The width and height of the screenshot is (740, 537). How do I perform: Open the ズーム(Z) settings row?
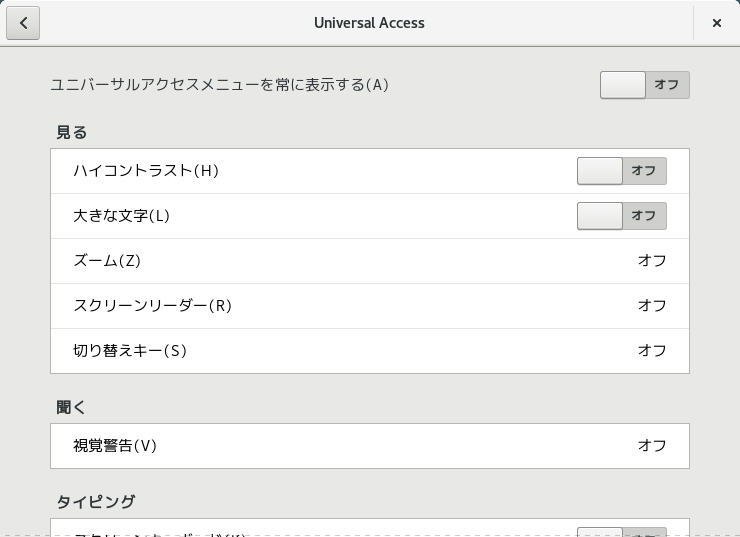click(x=370, y=261)
